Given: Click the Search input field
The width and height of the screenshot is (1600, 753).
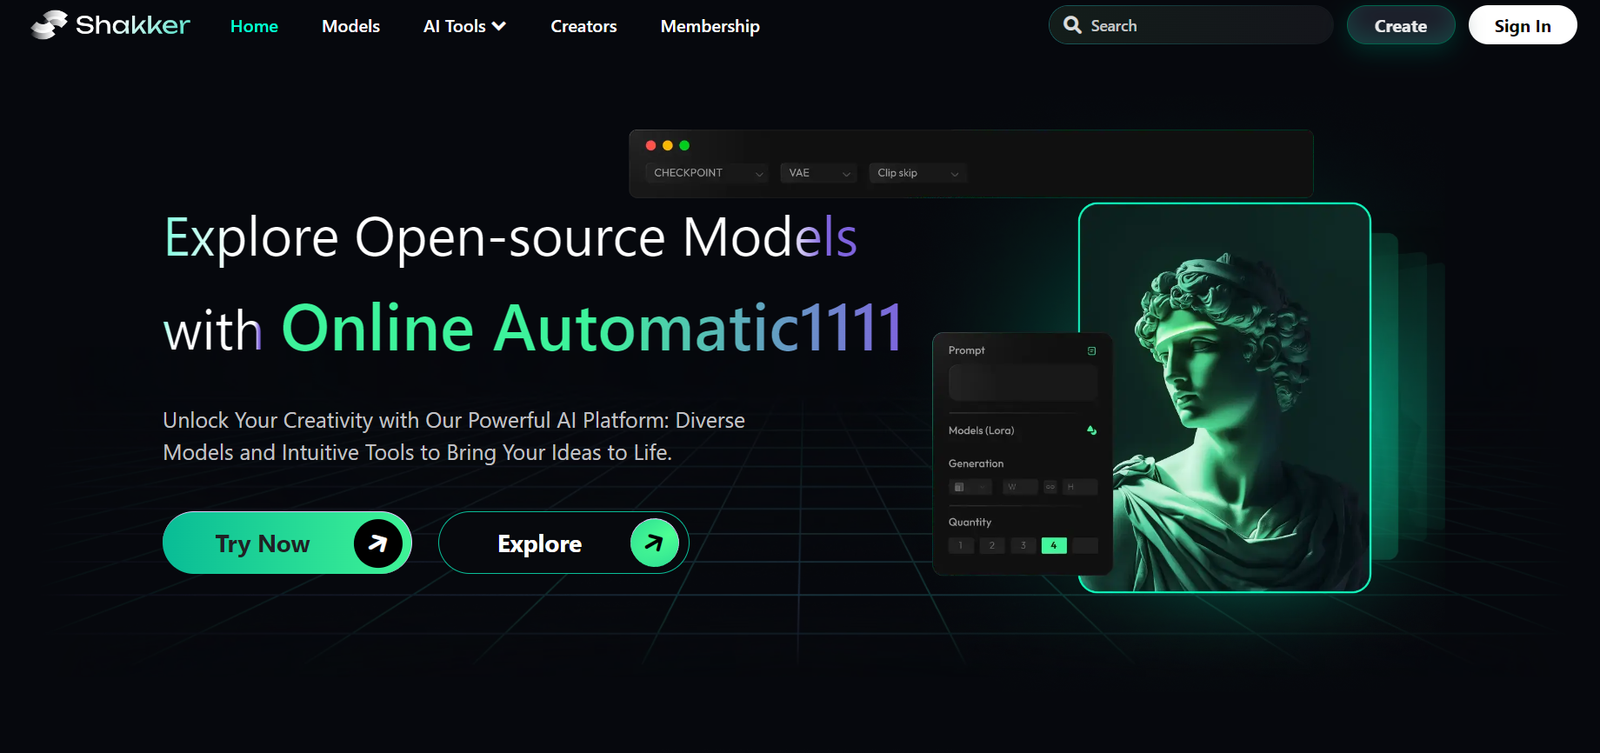Looking at the screenshot, I should (x=1191, y=25).
